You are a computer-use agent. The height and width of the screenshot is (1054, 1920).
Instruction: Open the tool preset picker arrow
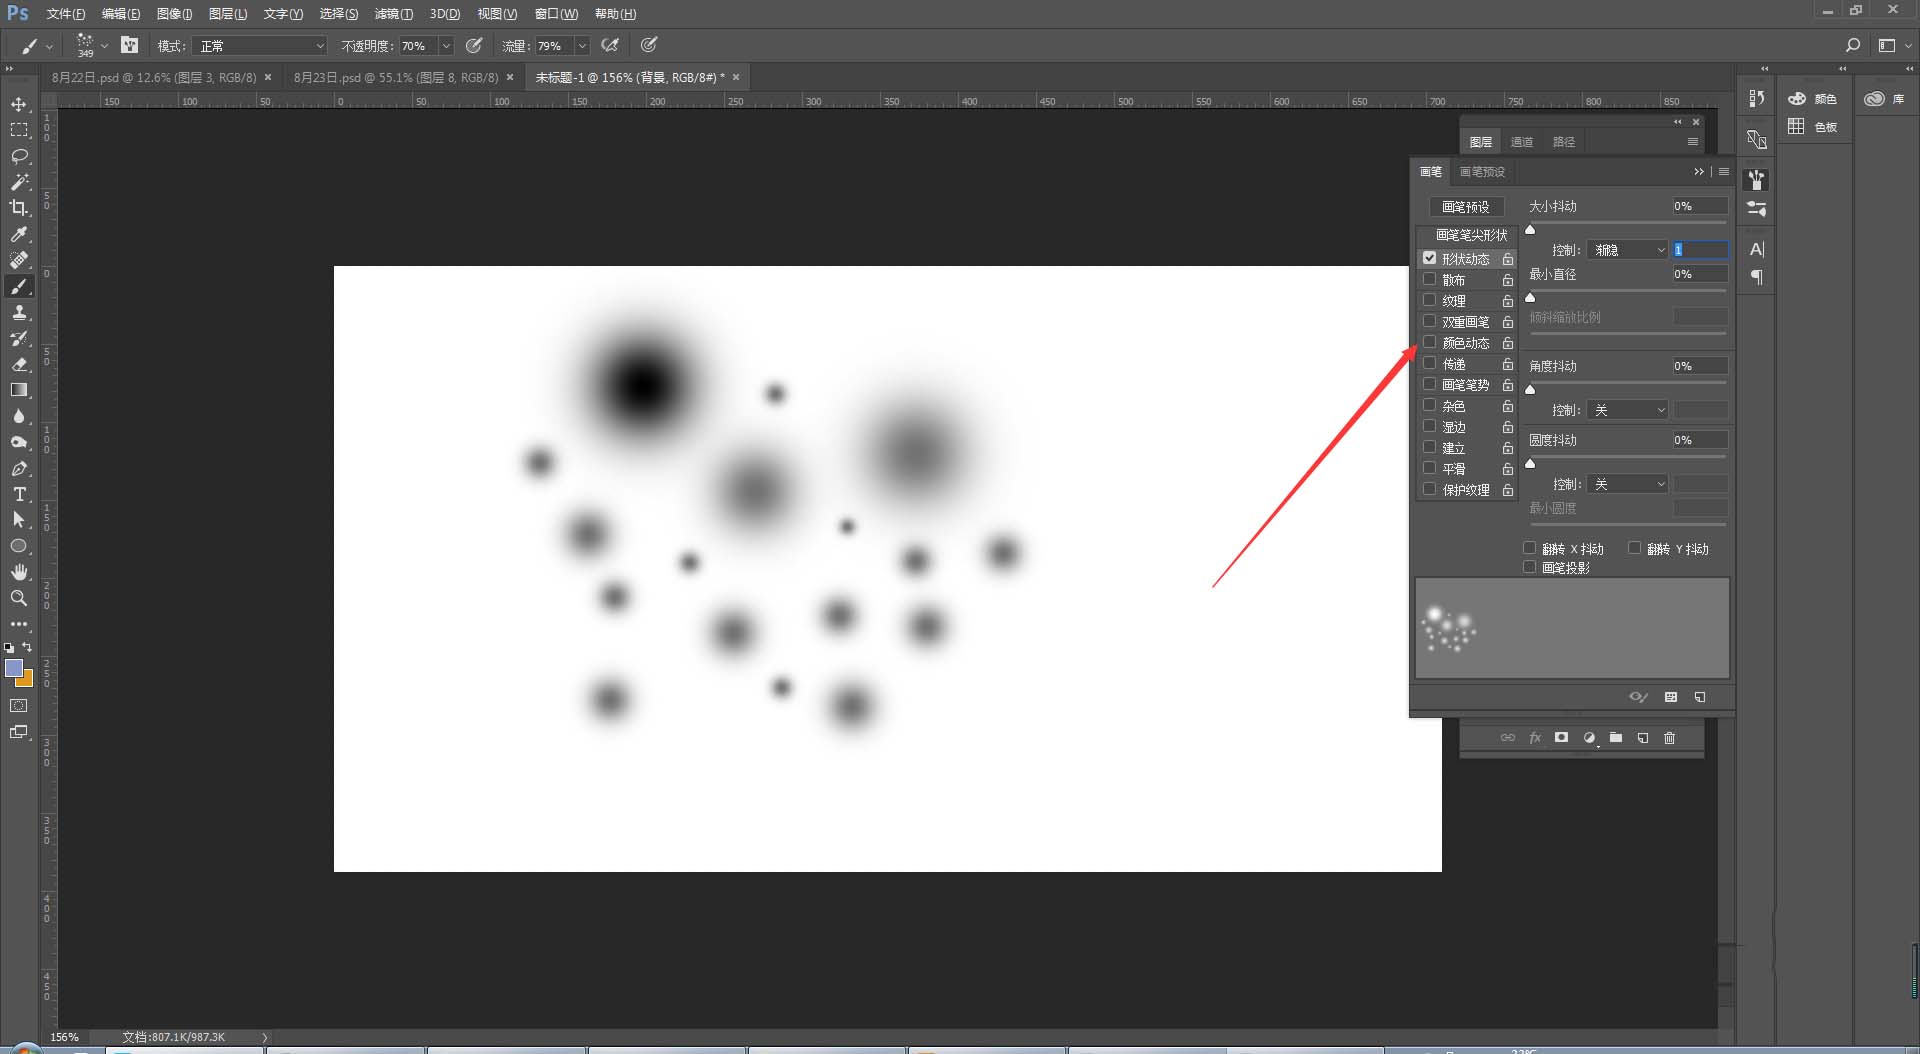pyautogui.click(x=49, y=46)
